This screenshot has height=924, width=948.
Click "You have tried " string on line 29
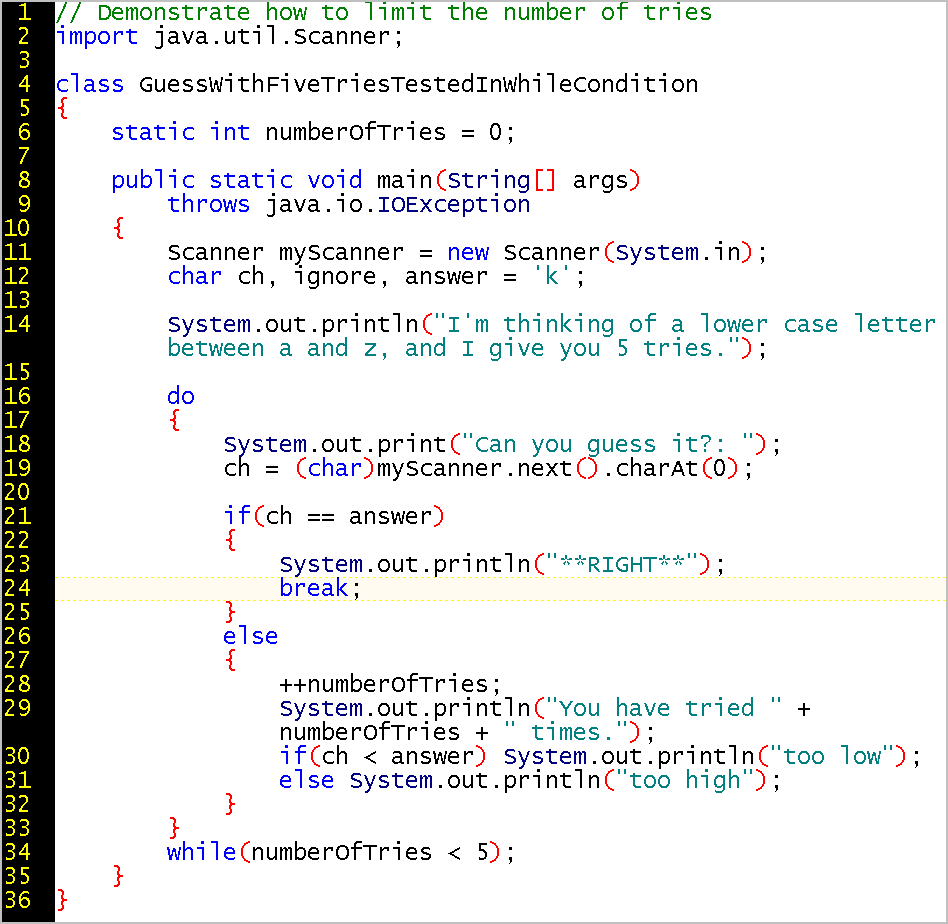(663, 708)
